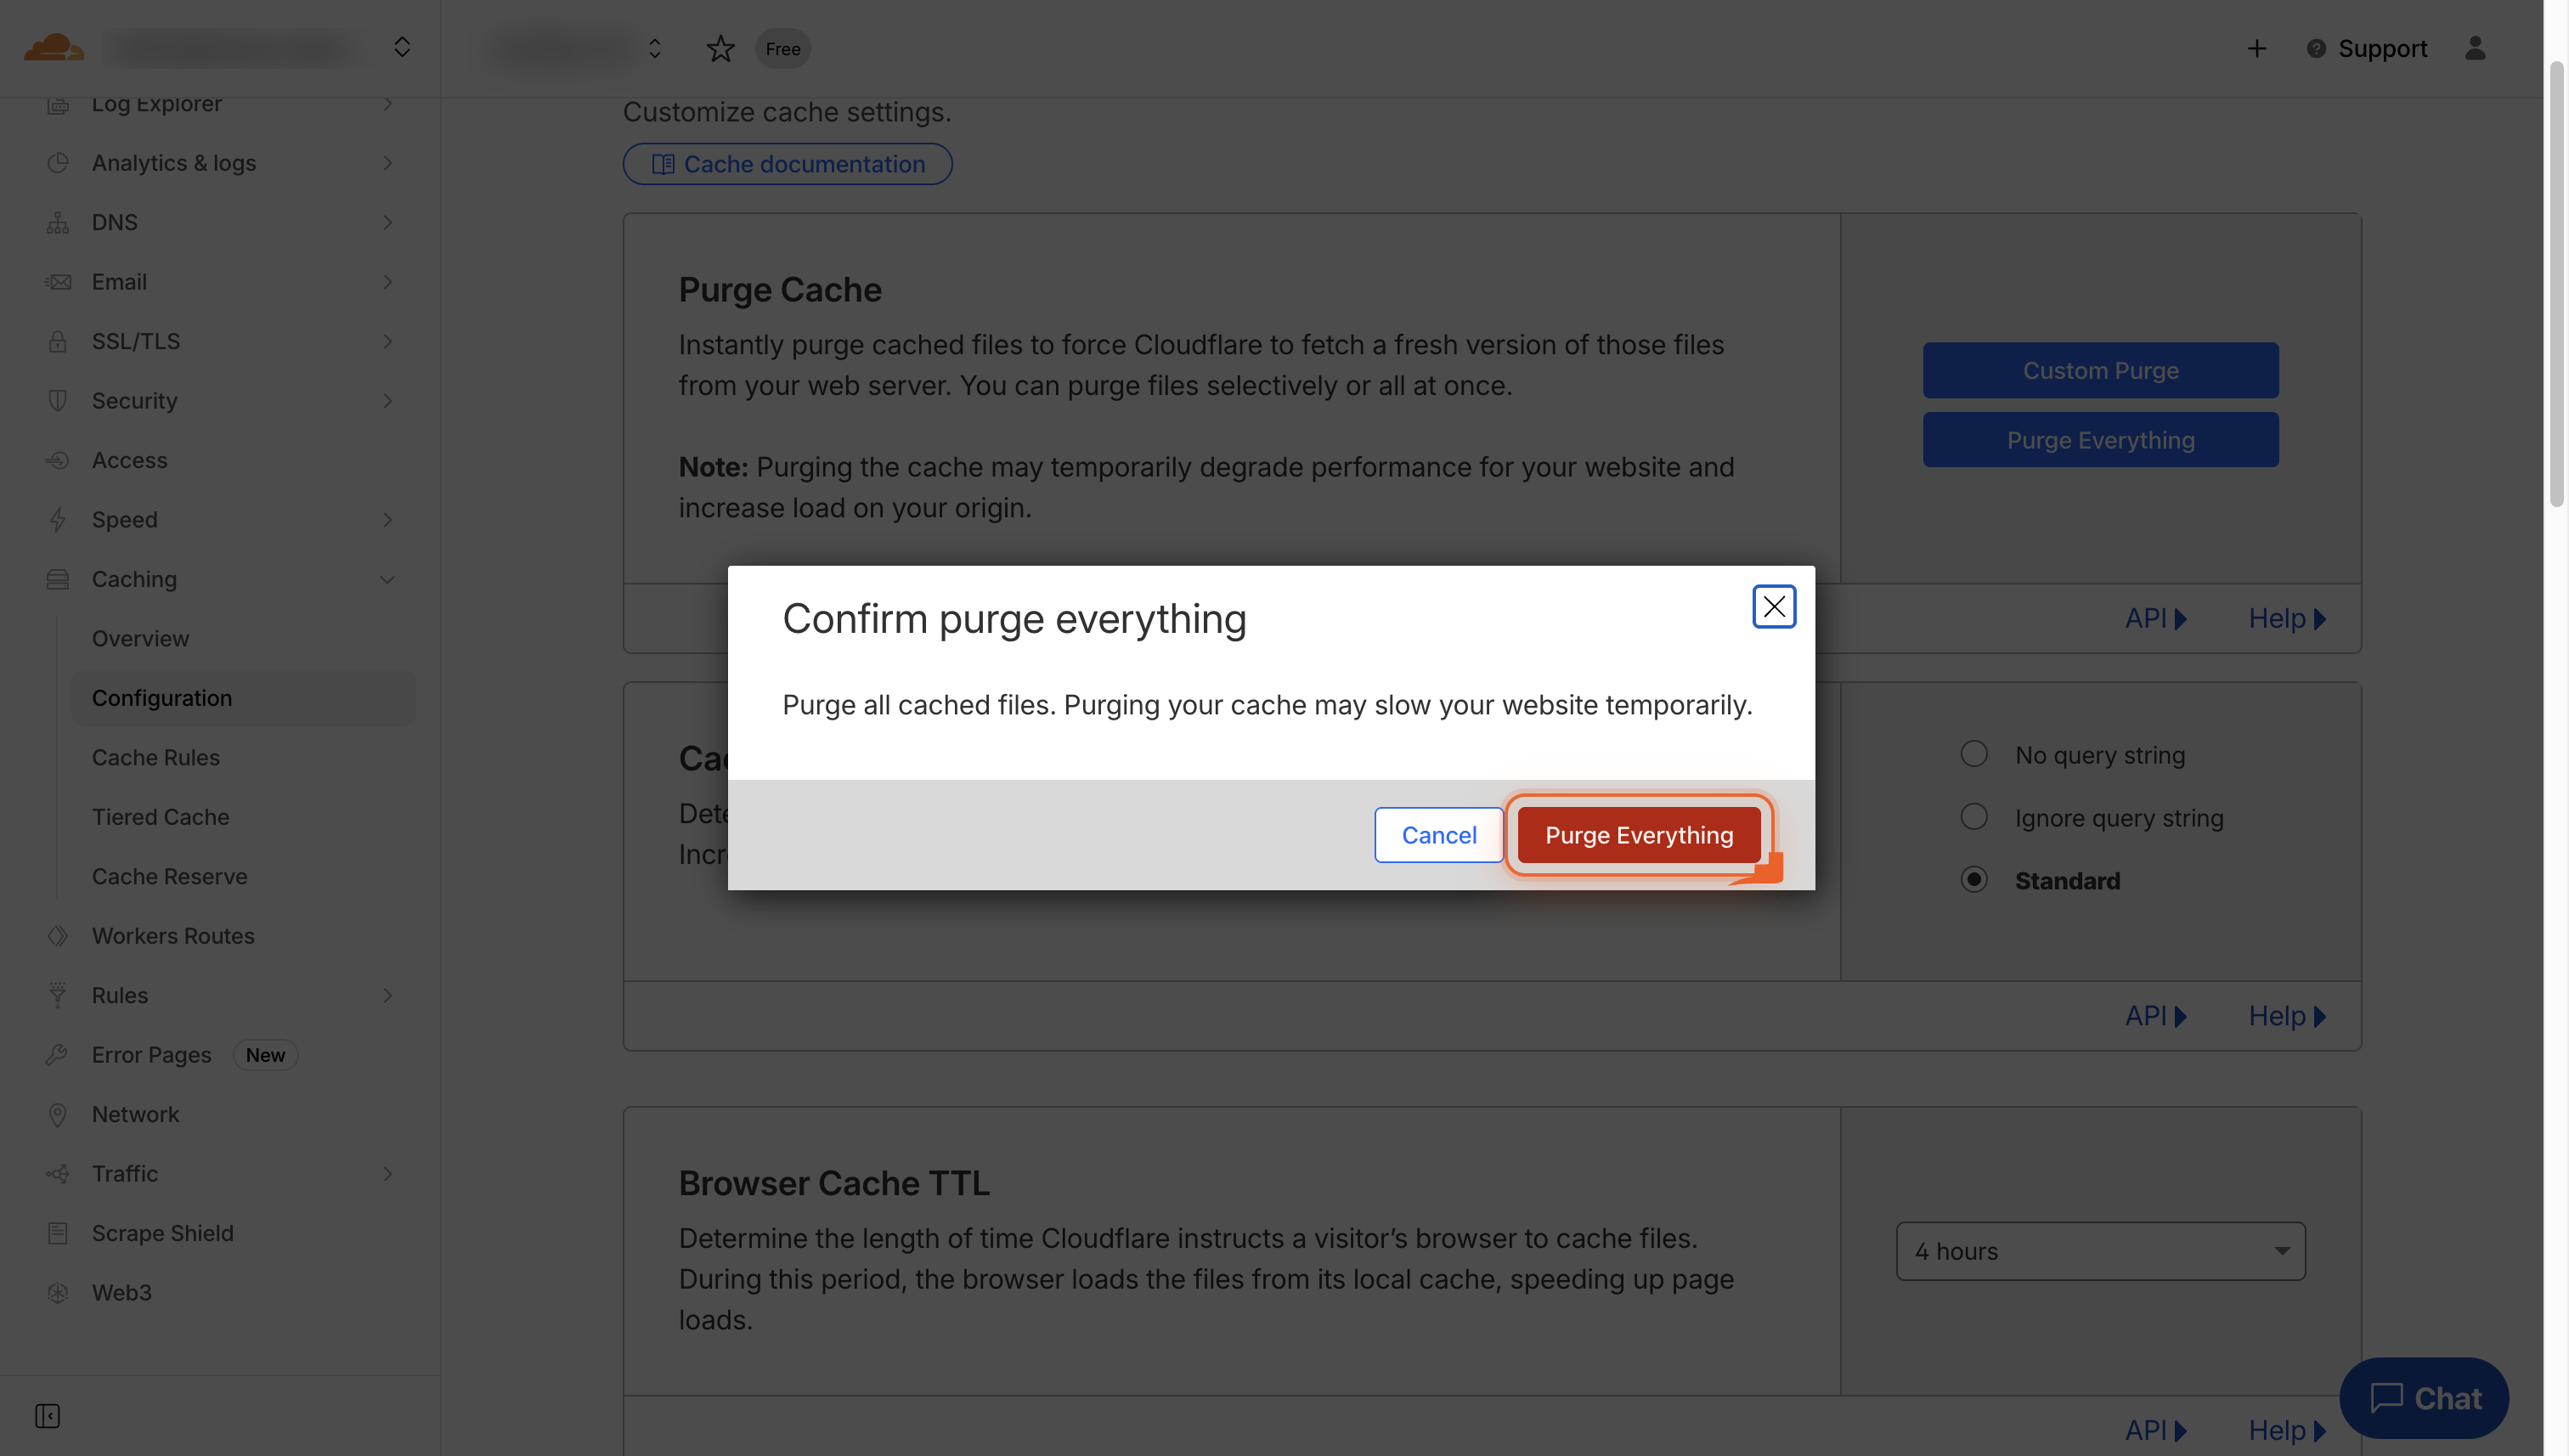Select the No query string option
The image size is (2569, 1456).
coord(1974,753)
